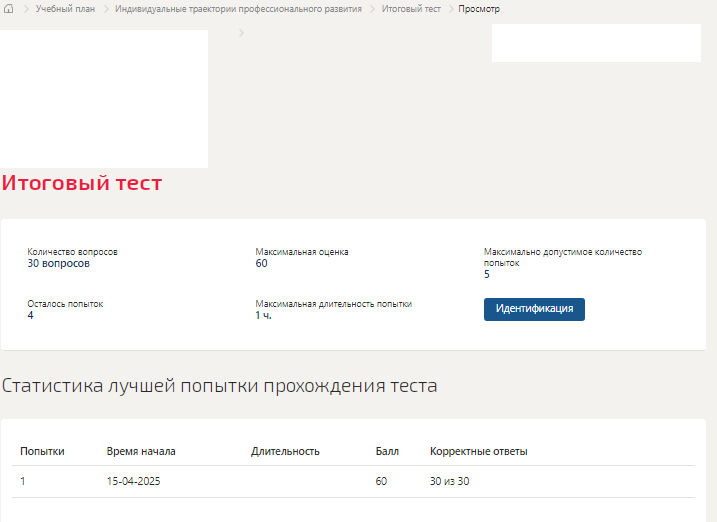Click the home icon in breadcrumbs
This screenshot has width=717, height=522.
click(9, 9)
